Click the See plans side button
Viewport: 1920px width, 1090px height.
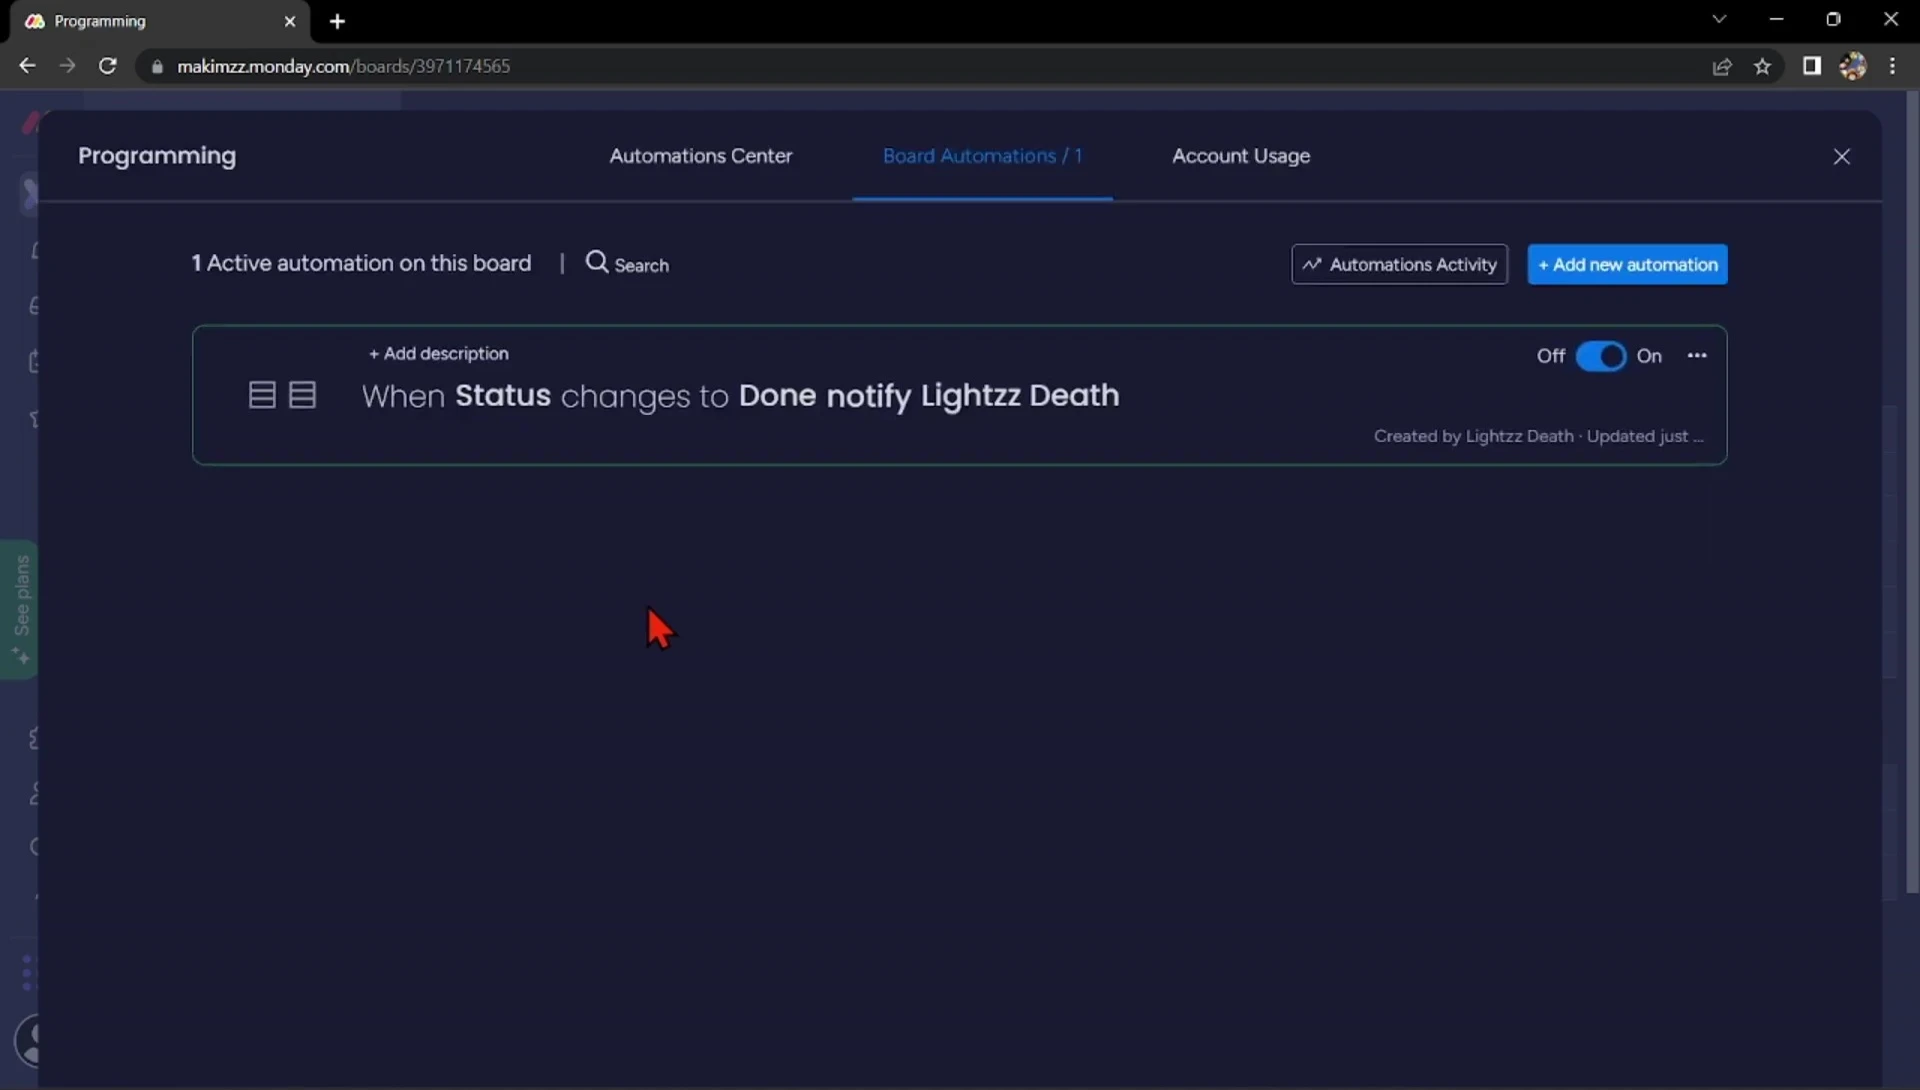[19, 609]
